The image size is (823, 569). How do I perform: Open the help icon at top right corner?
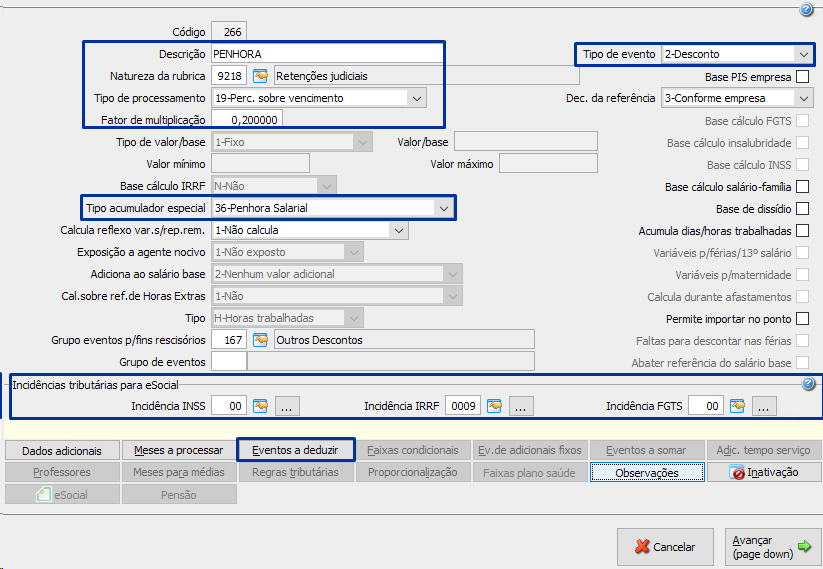click(806, 9)
